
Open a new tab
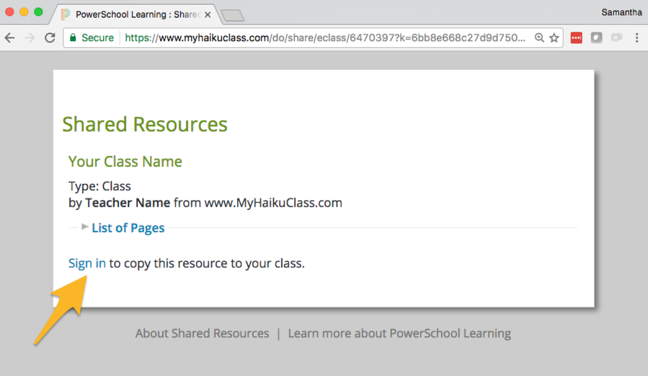[233, 16]
